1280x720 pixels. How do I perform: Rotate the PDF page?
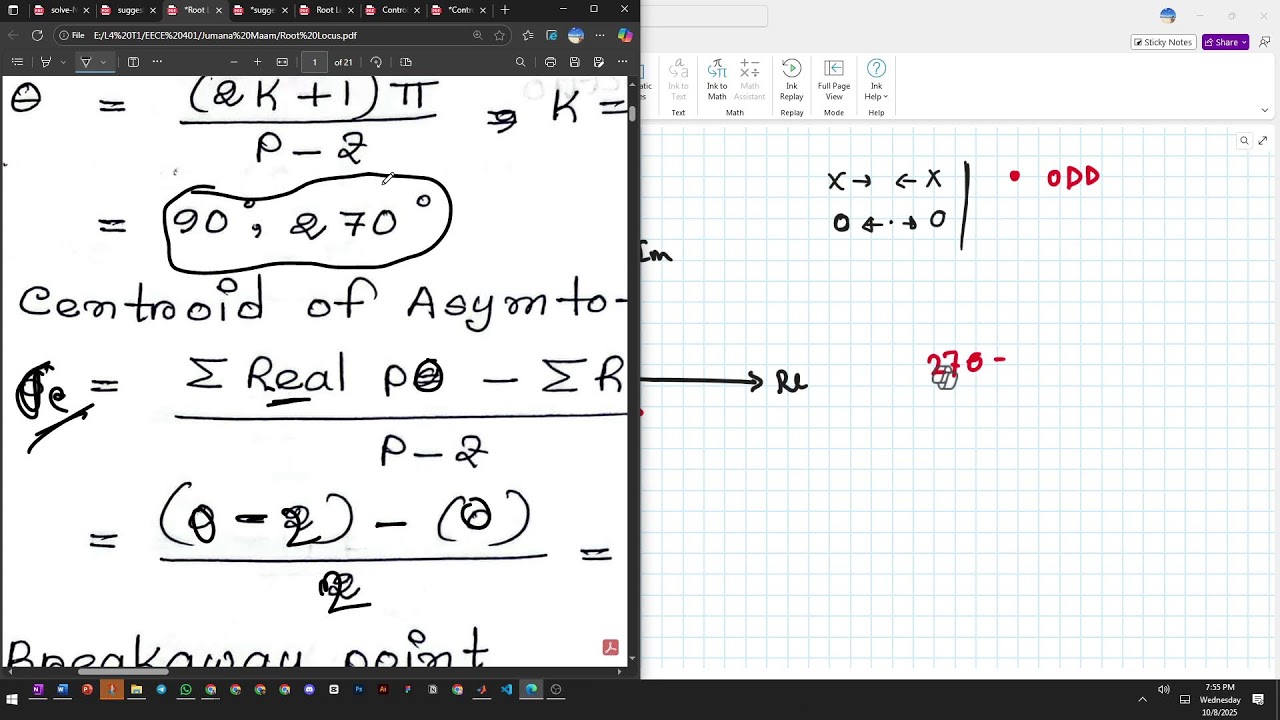(376, 62)
